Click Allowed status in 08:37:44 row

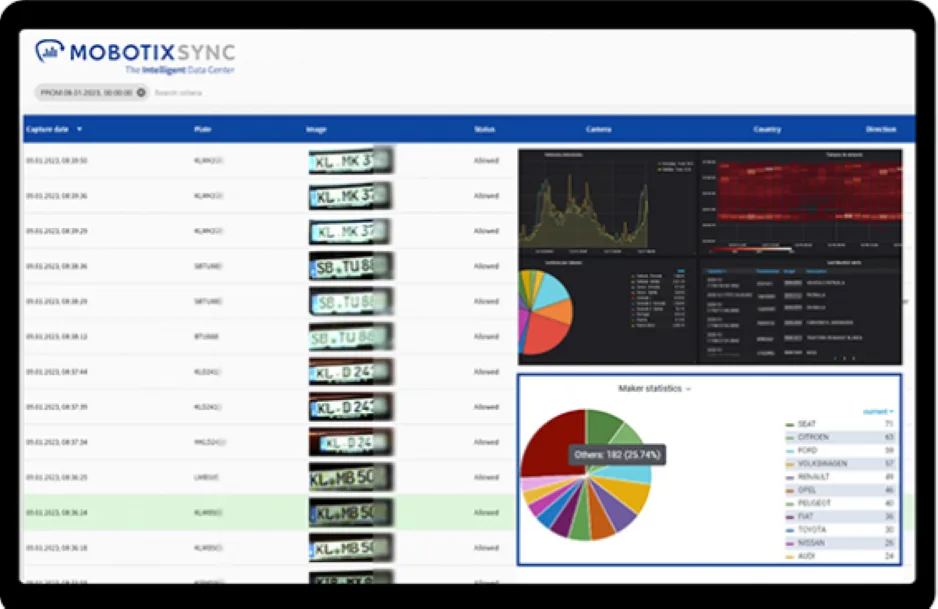486,372
